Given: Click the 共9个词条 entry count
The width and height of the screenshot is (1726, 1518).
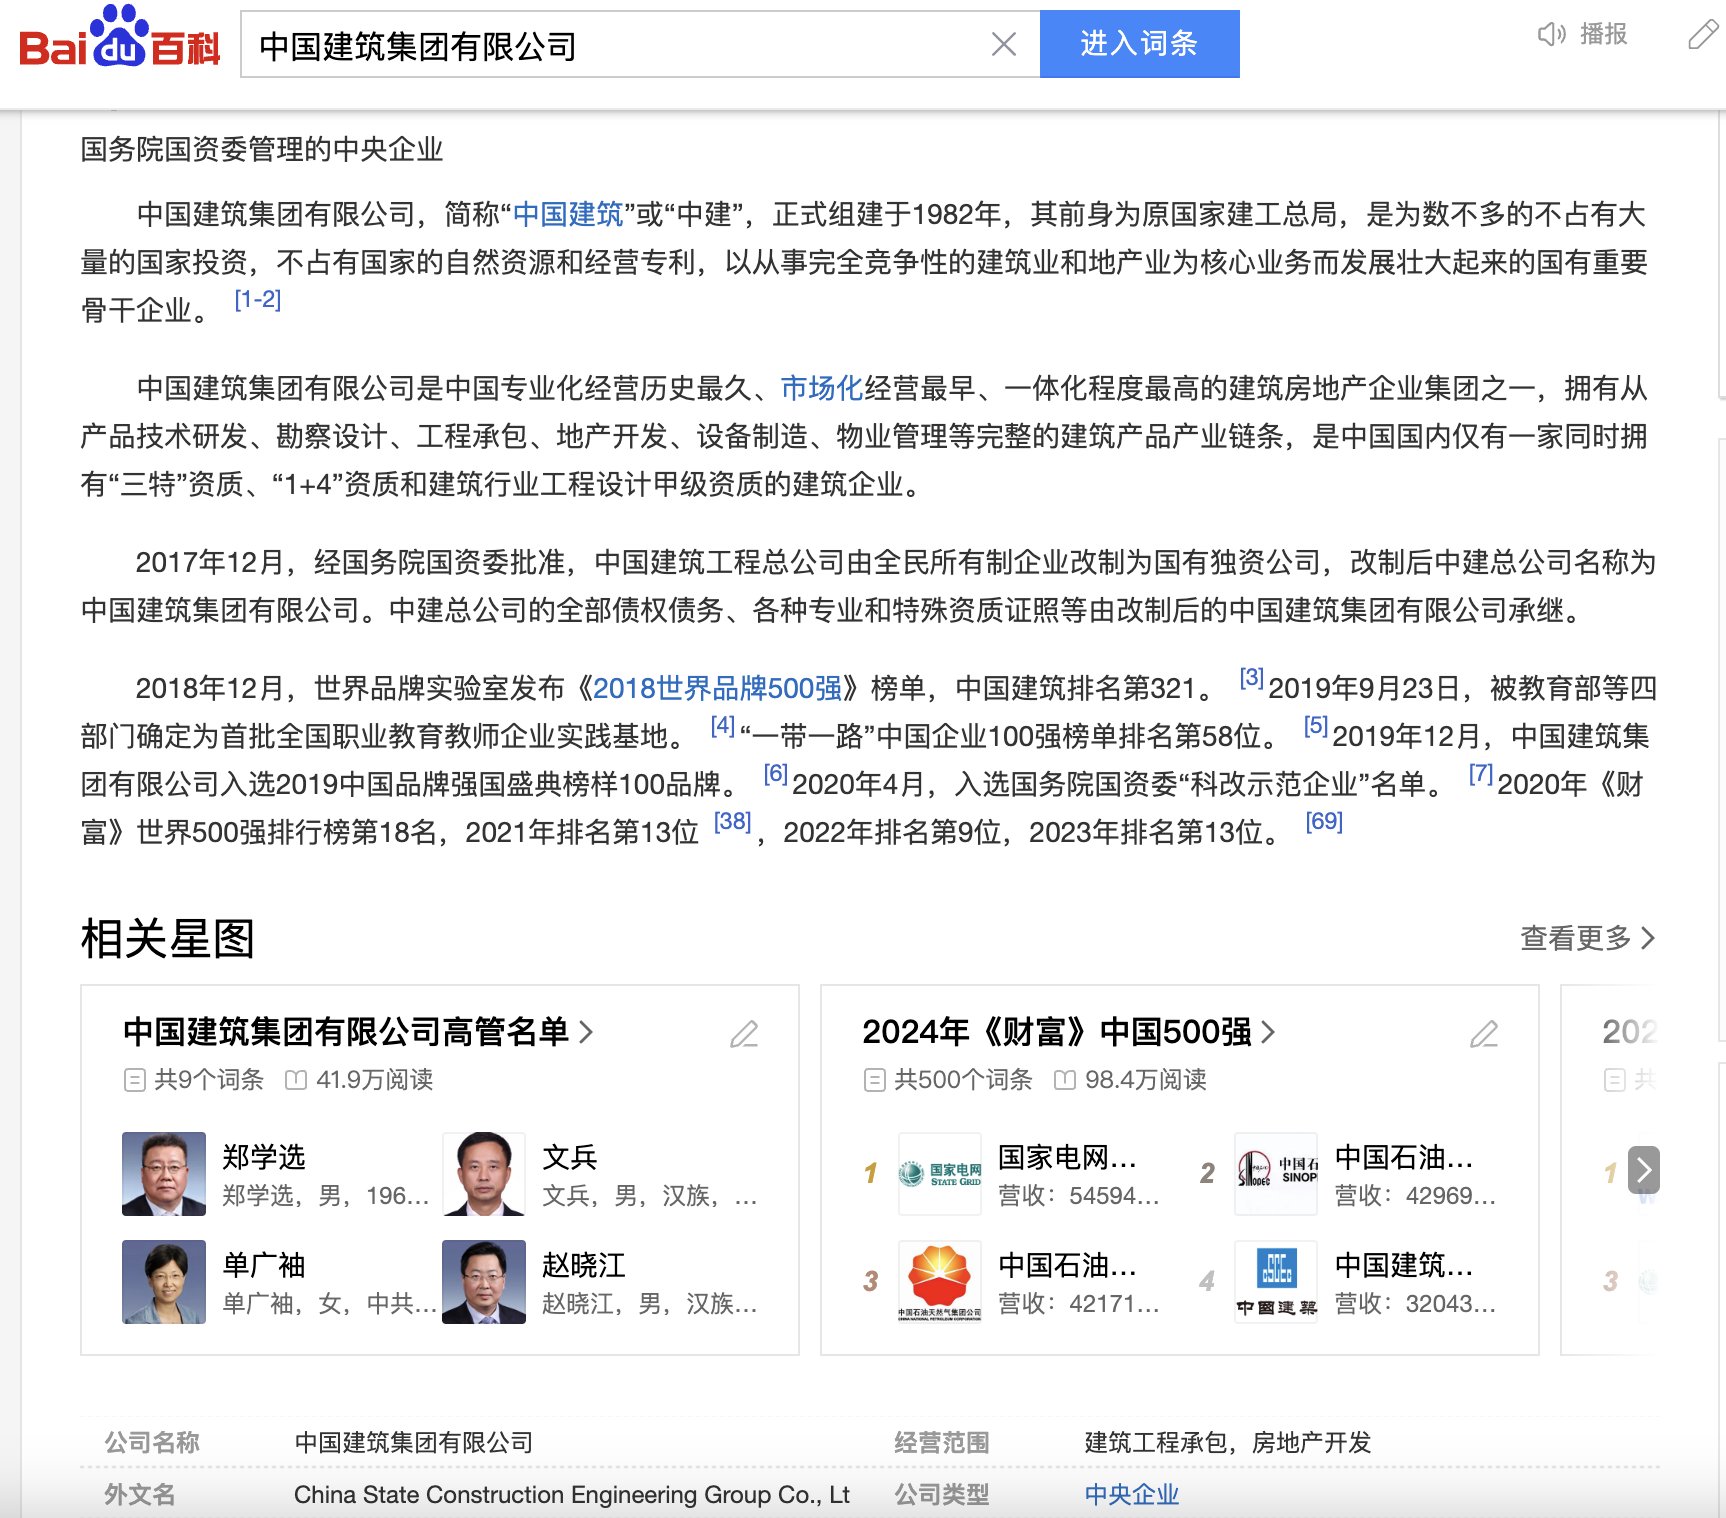Looking at the screenshot, I should (x=194, y=1080).
